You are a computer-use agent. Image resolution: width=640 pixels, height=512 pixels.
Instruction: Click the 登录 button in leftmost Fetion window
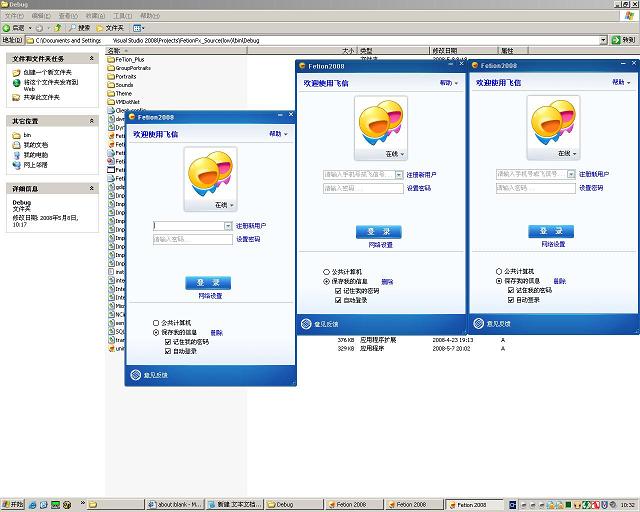click(208, 283)
